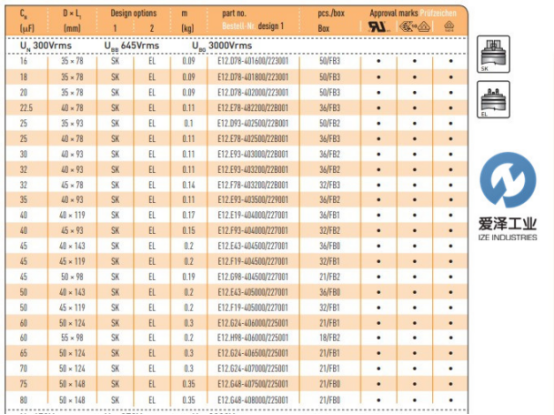Screen dimensions: 554x415
Task: Select part number E12.H98-406000/225001
Action: pyautogui.click(x=253, y=338)
